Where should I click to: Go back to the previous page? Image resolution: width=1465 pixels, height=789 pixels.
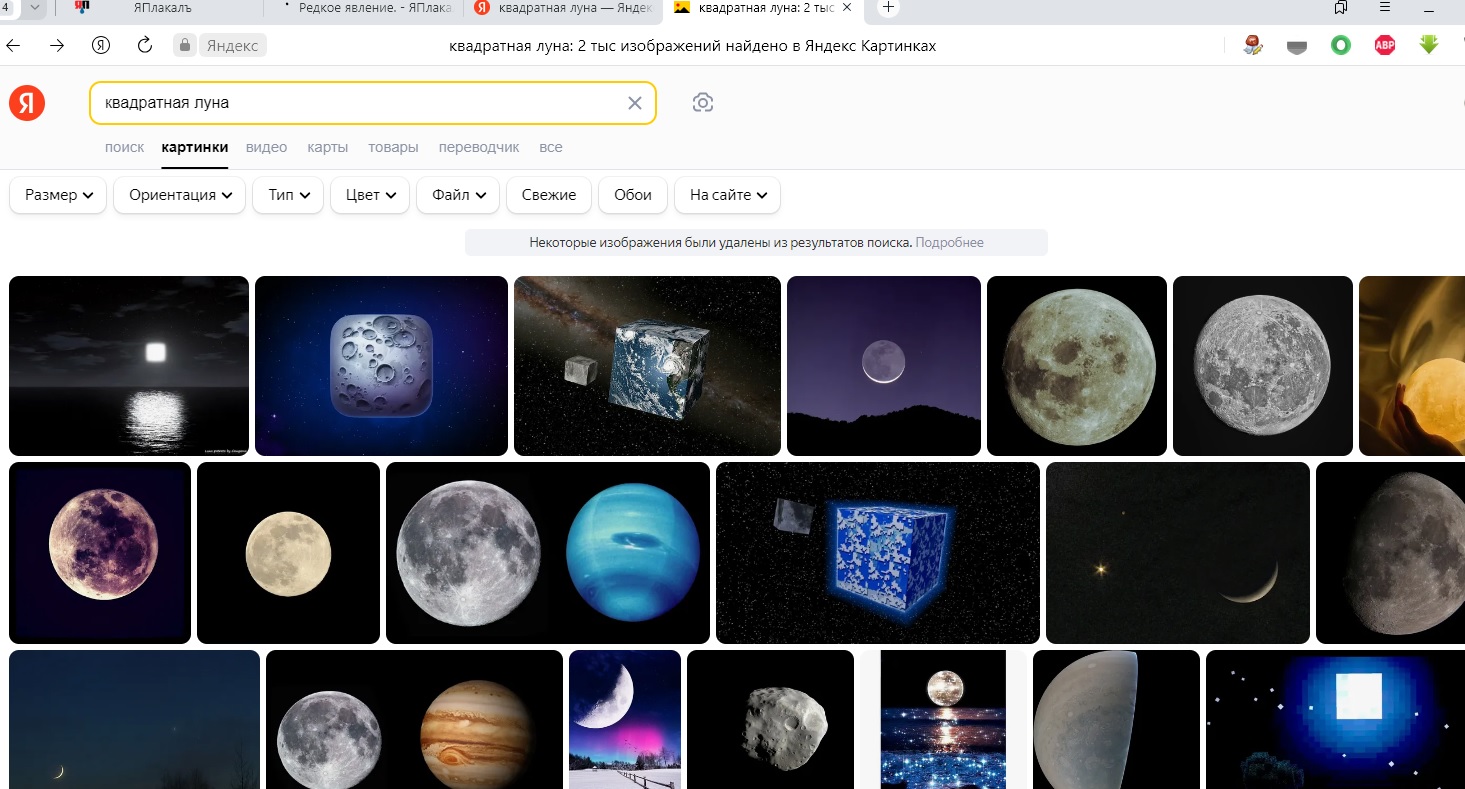(14, 45)
